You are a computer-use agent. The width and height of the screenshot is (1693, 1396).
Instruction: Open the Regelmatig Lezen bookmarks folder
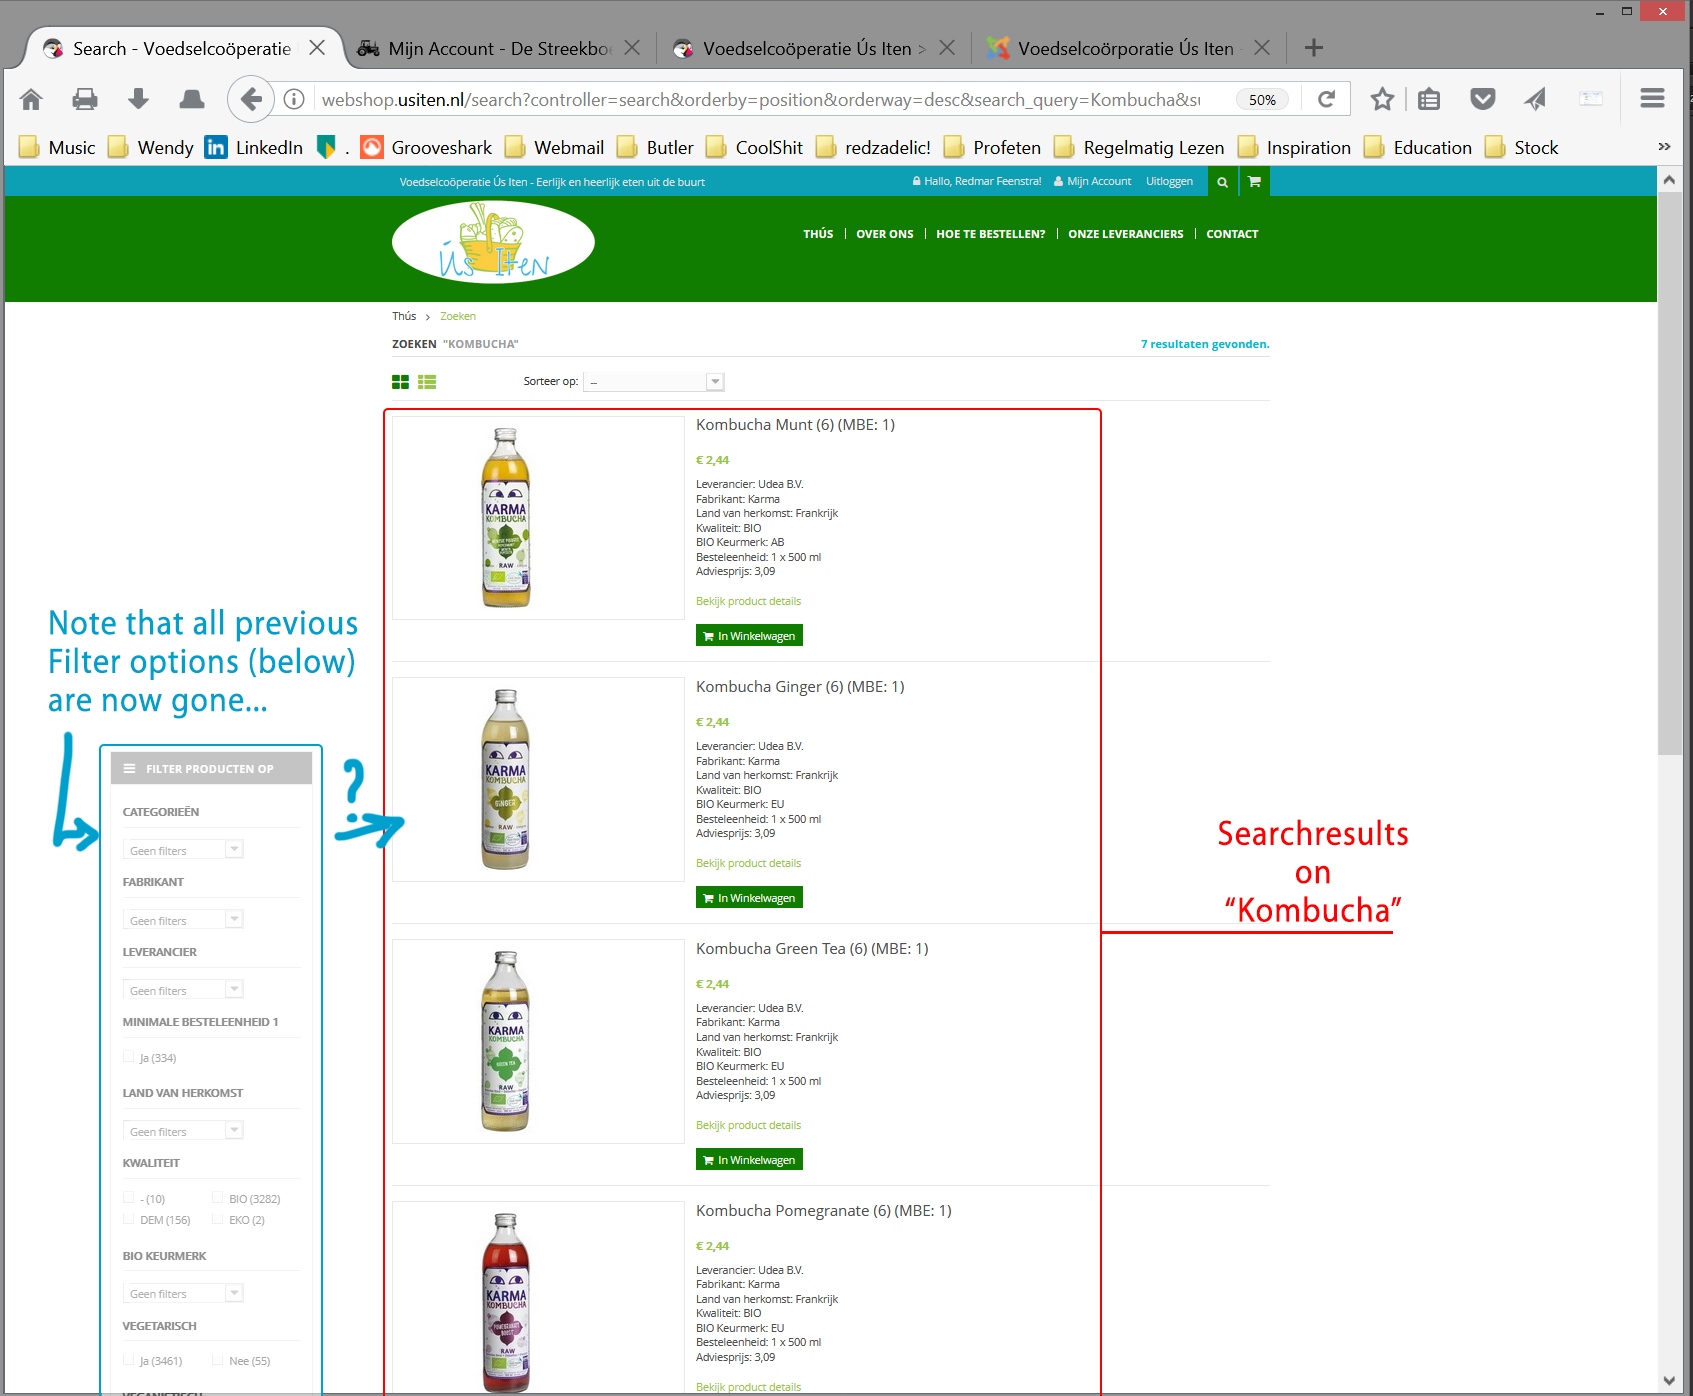1139,148
